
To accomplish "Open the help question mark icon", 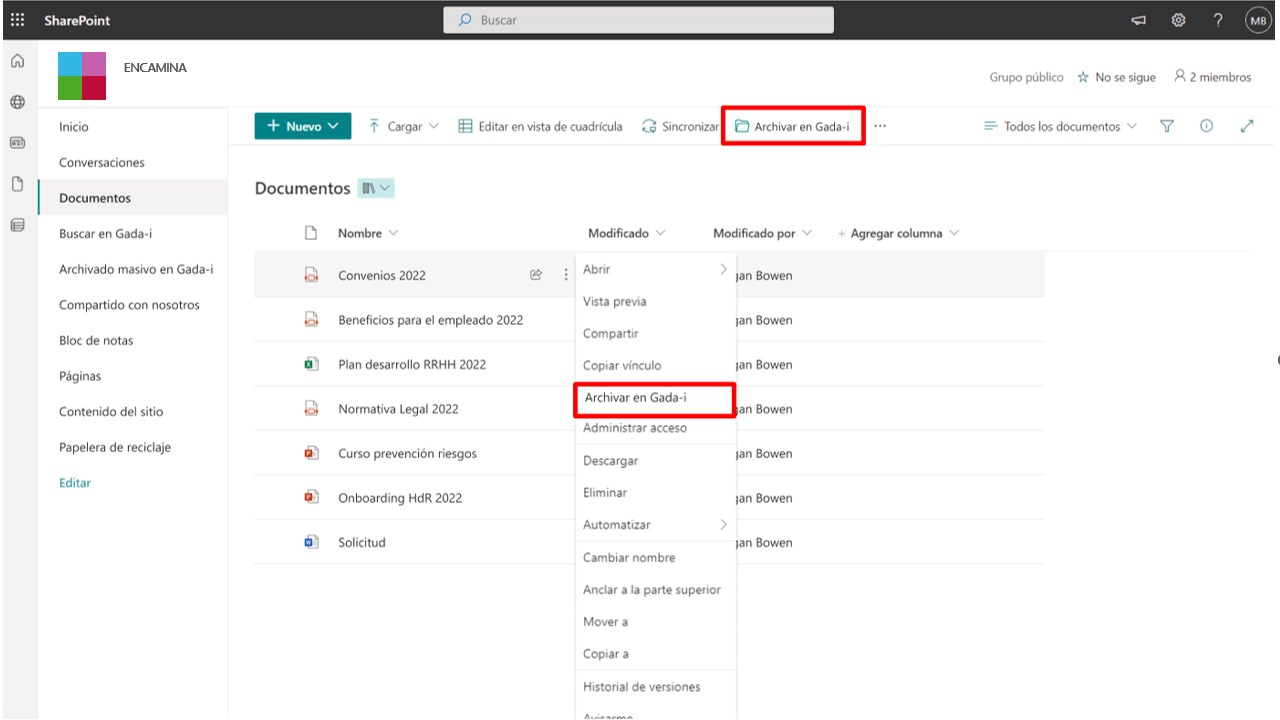I will 1218,20.
